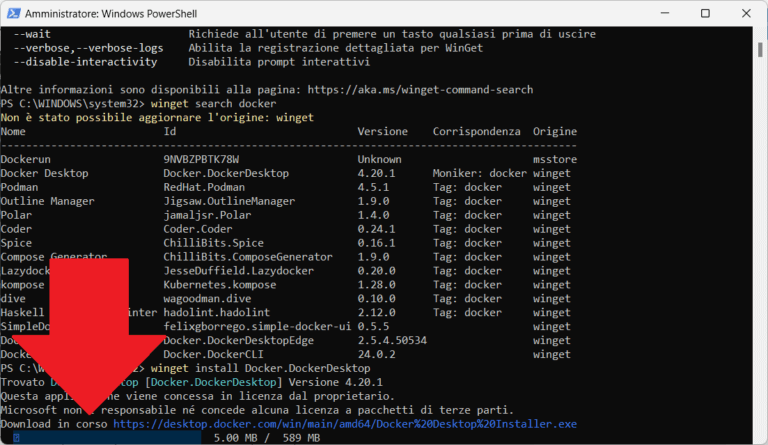Maximize the PowerShell window
Image resolution: width=768 pixels, height=445 pixels.
tap(705, 13)
